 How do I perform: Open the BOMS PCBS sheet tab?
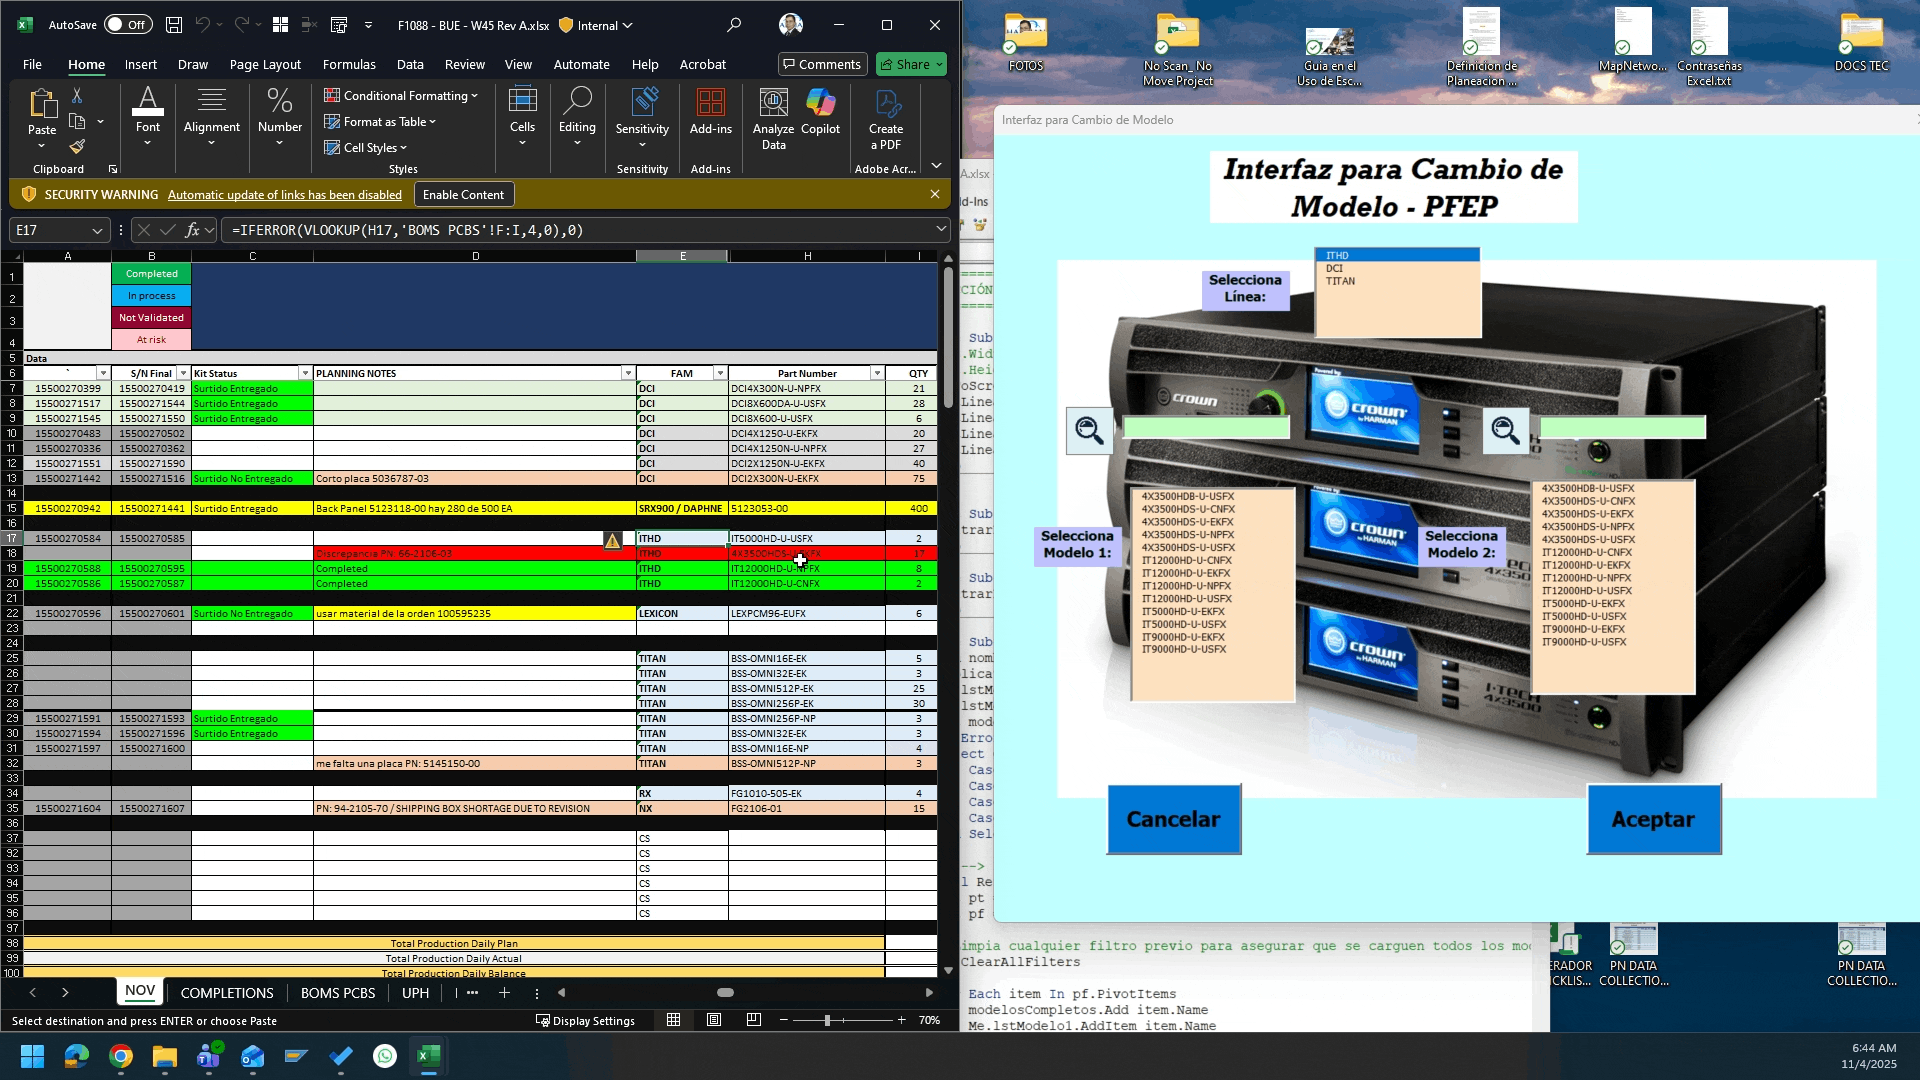click(x=338, y=993)
